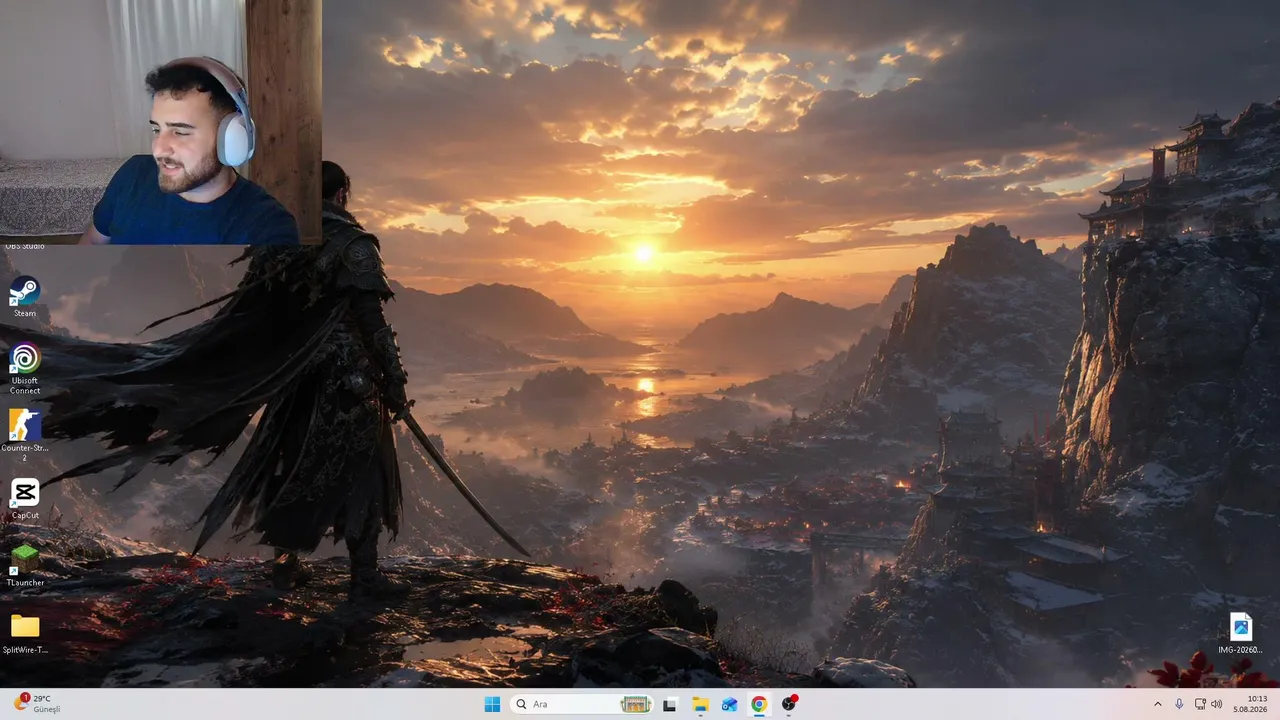Click the microphone icon in system tray
The image size is (1280, 720).
pyautogui.click(x=1179, y=704)
